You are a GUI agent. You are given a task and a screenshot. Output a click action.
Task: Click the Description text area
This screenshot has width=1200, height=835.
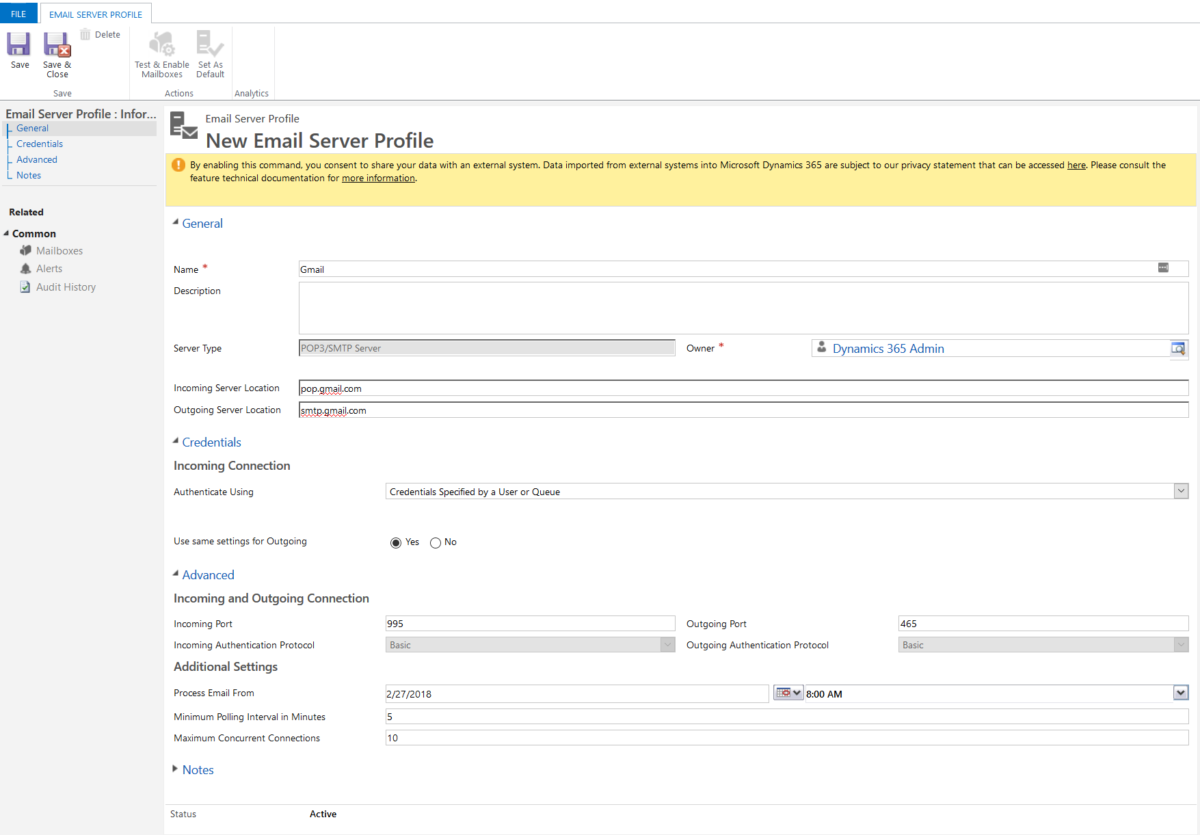pyautogui.click(x=743, y=308)
